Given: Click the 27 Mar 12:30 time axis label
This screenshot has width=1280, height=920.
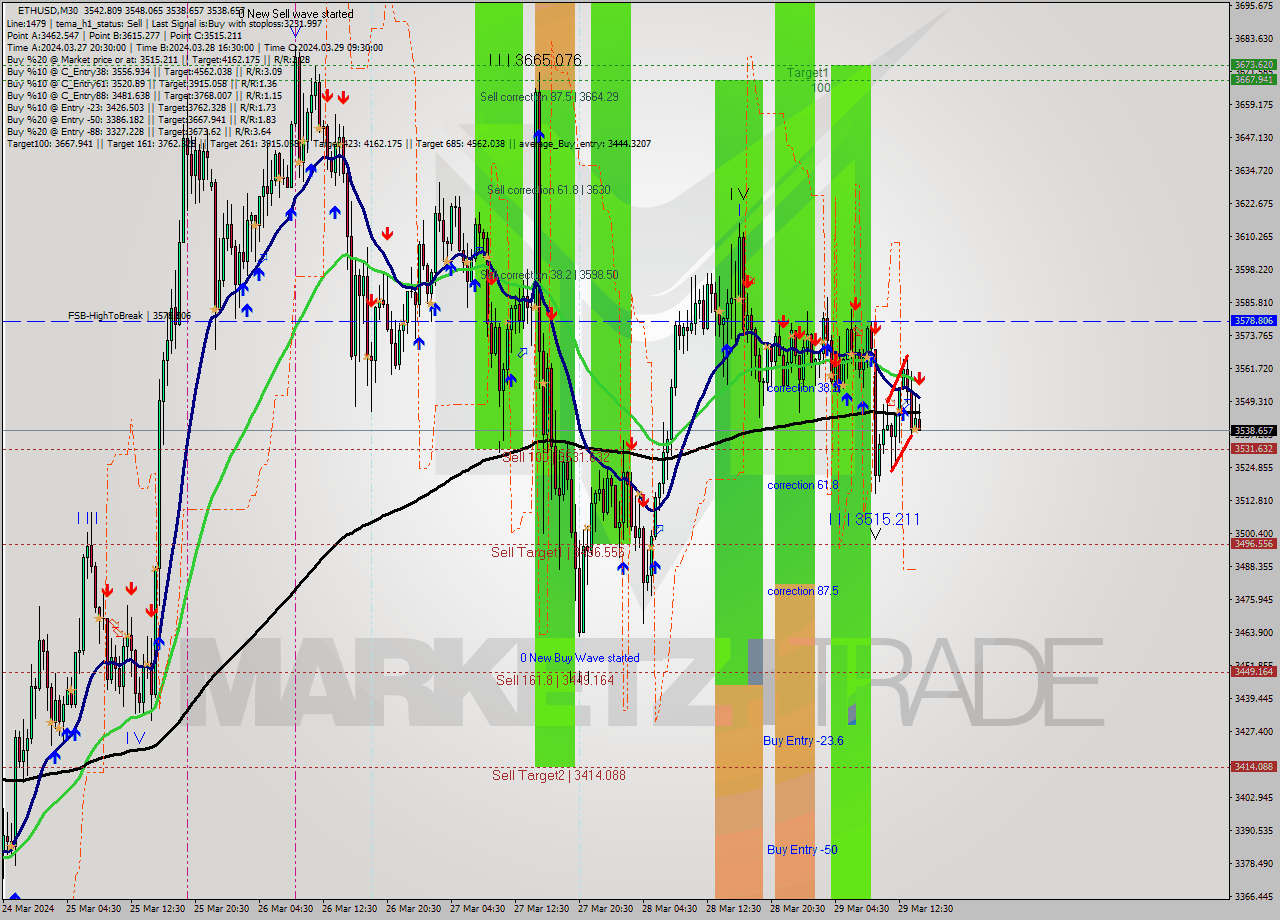Looking at the screenshot, I should [x=542, y=909].
